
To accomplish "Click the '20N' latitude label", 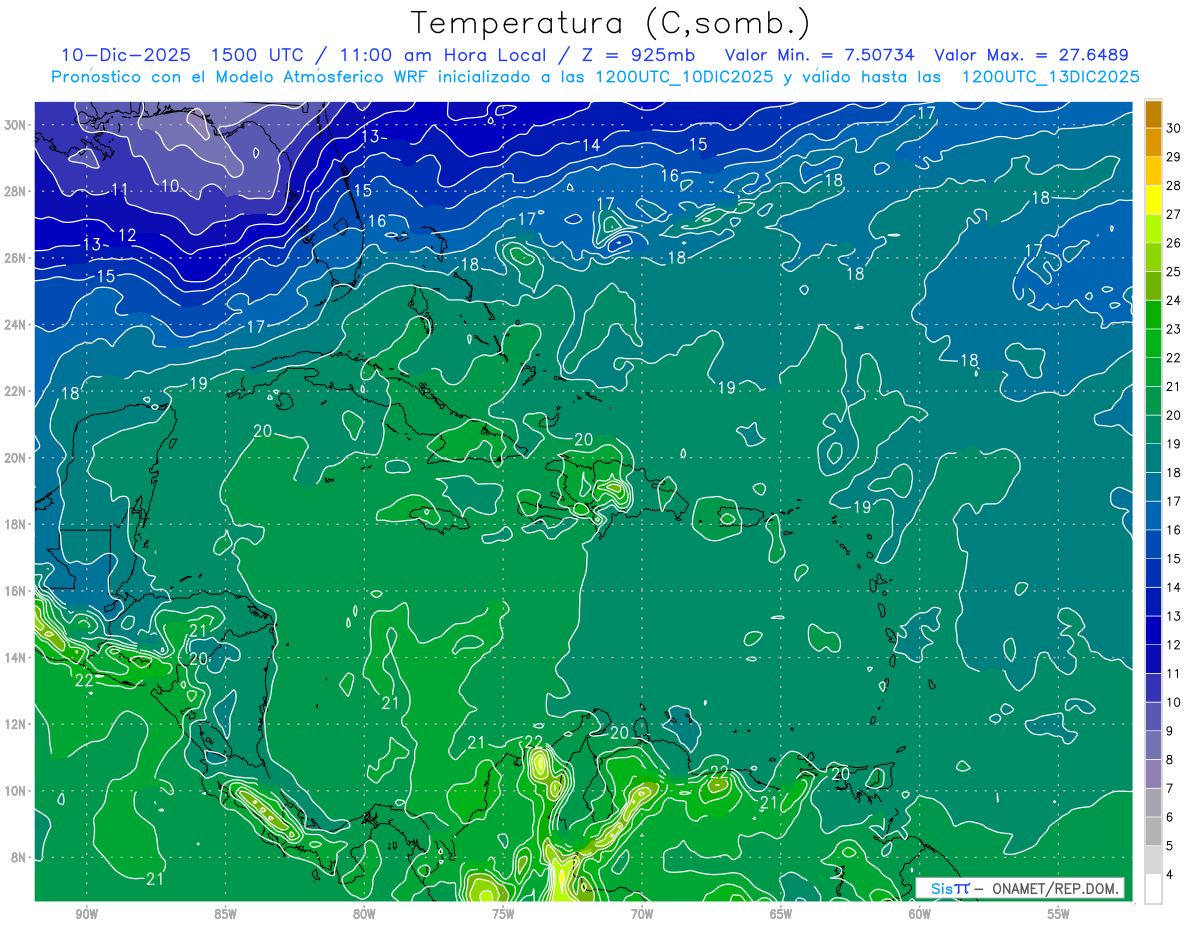I will pyautogui.click(x=16, y=458).
